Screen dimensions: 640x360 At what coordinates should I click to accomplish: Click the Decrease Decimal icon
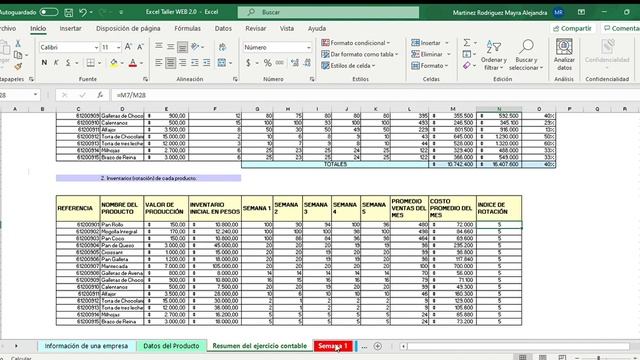[307, 63]
